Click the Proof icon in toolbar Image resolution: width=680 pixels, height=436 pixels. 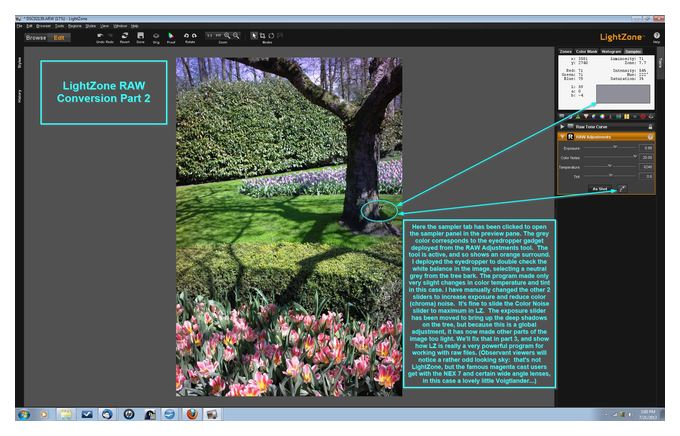[171, 36]
